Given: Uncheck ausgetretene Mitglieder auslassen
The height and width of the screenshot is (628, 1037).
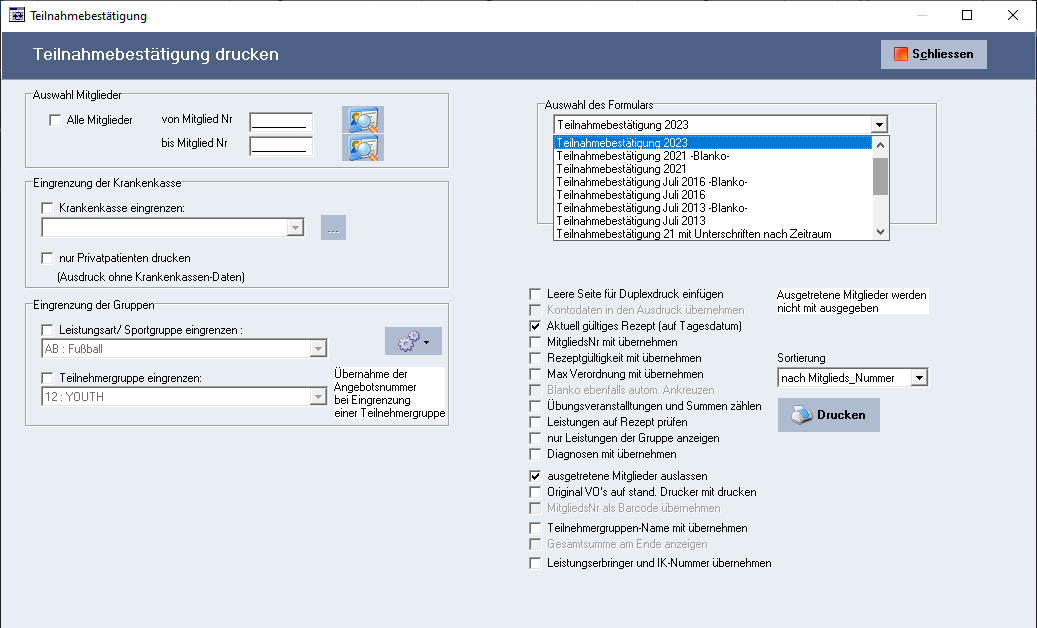Looking at the screenshot, I should click(535, 477).
